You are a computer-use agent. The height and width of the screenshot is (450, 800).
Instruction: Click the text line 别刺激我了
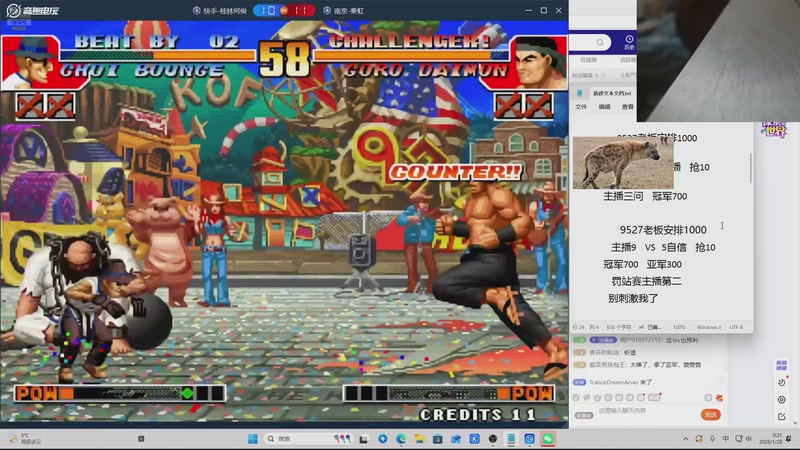633,298
